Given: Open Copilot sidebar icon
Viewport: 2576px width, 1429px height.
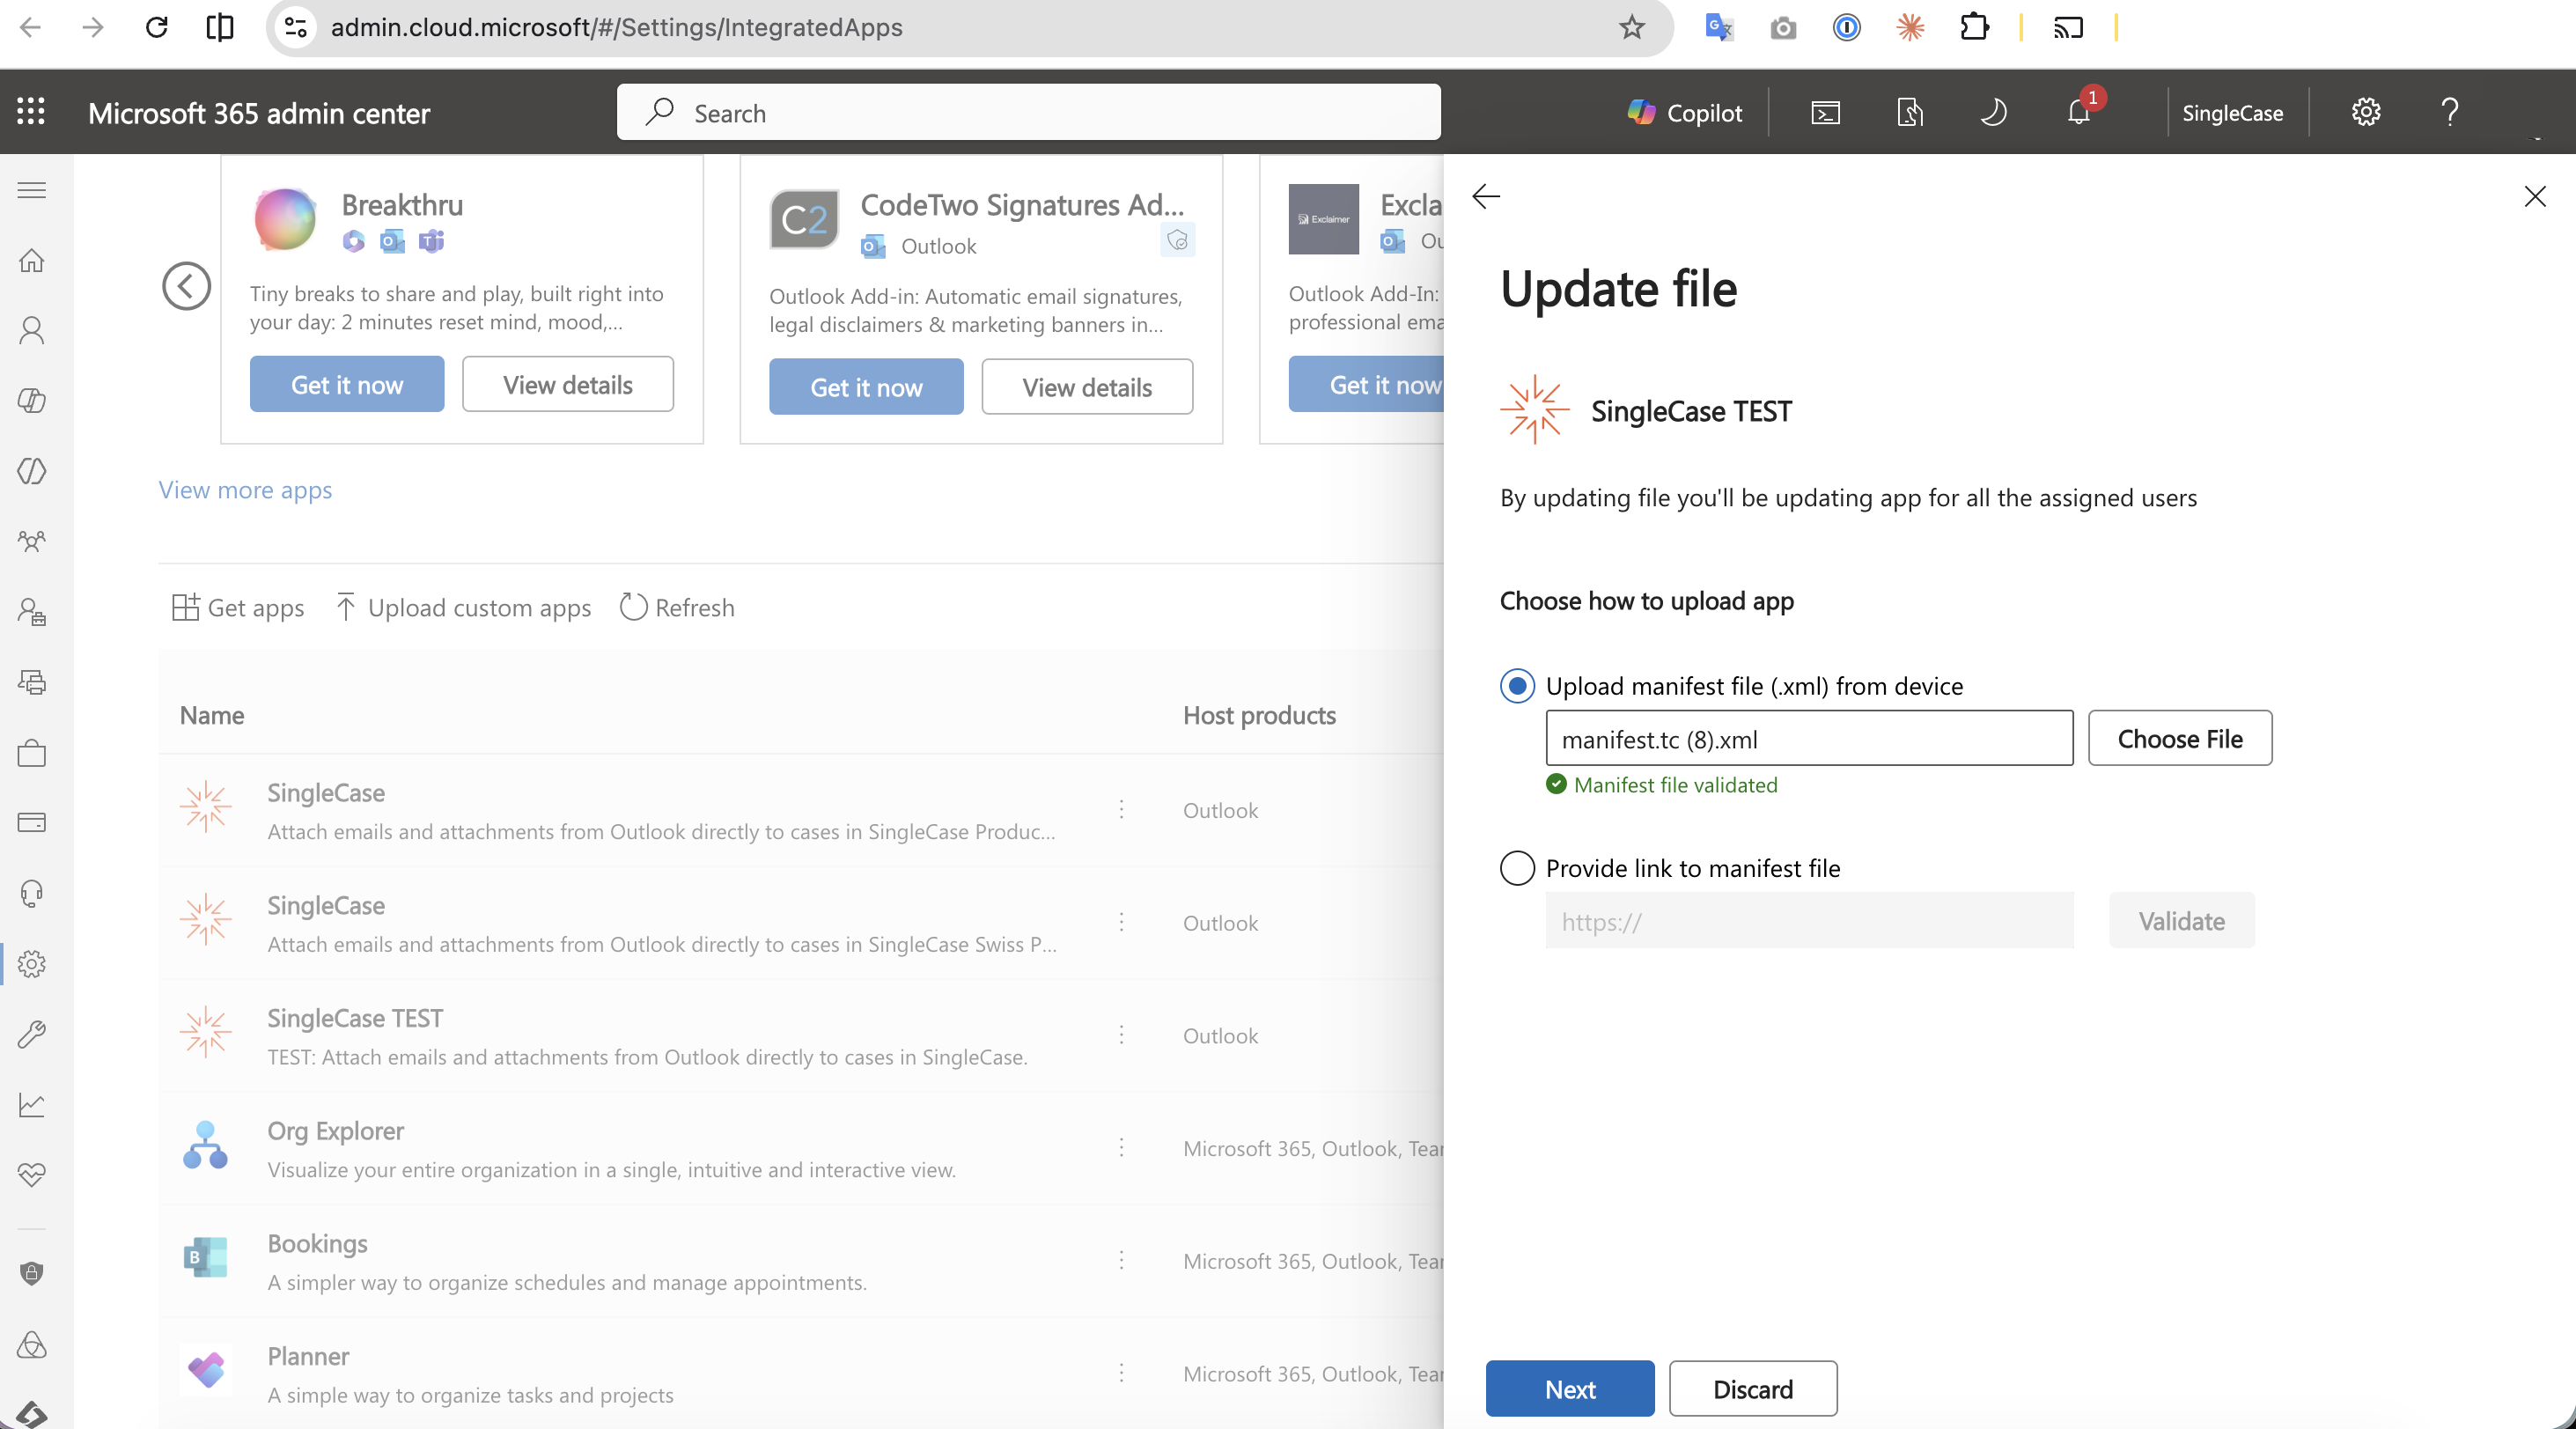Looking at the screenshot, I should coord(32,400).
